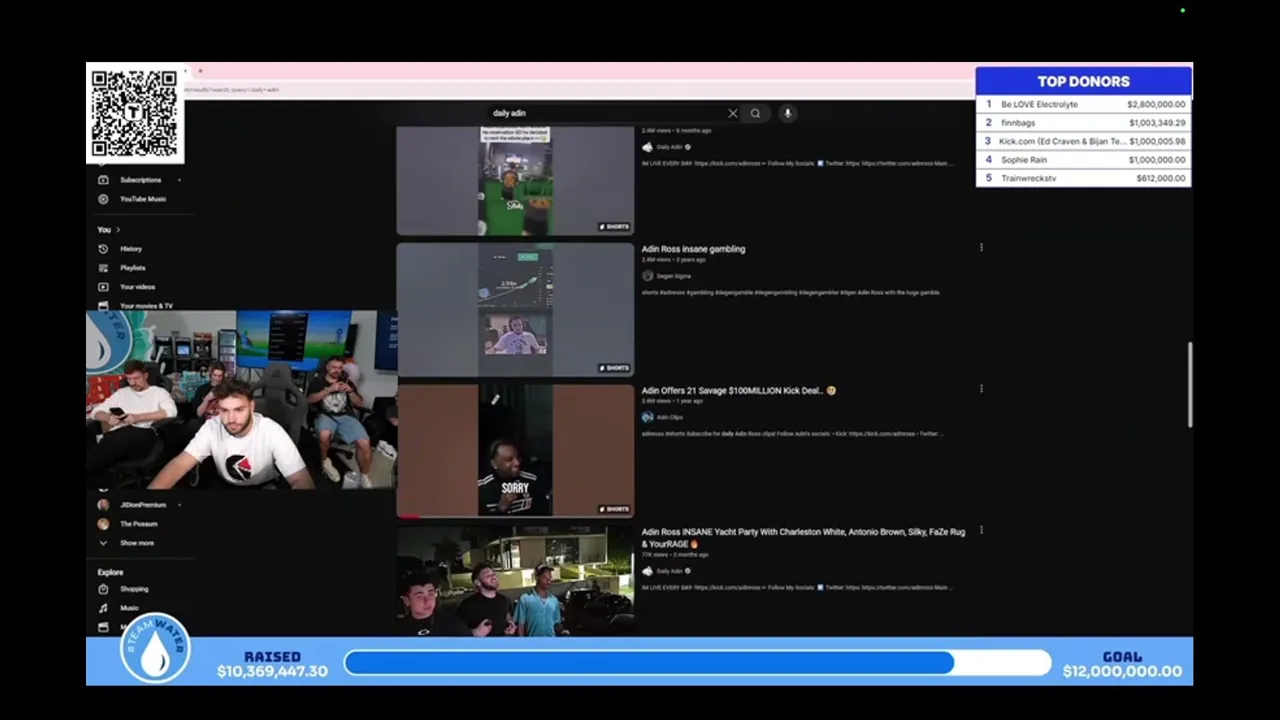1280x720 pixels.
Task: Open Your movies & TV
Action: click(x=146, y=306)
